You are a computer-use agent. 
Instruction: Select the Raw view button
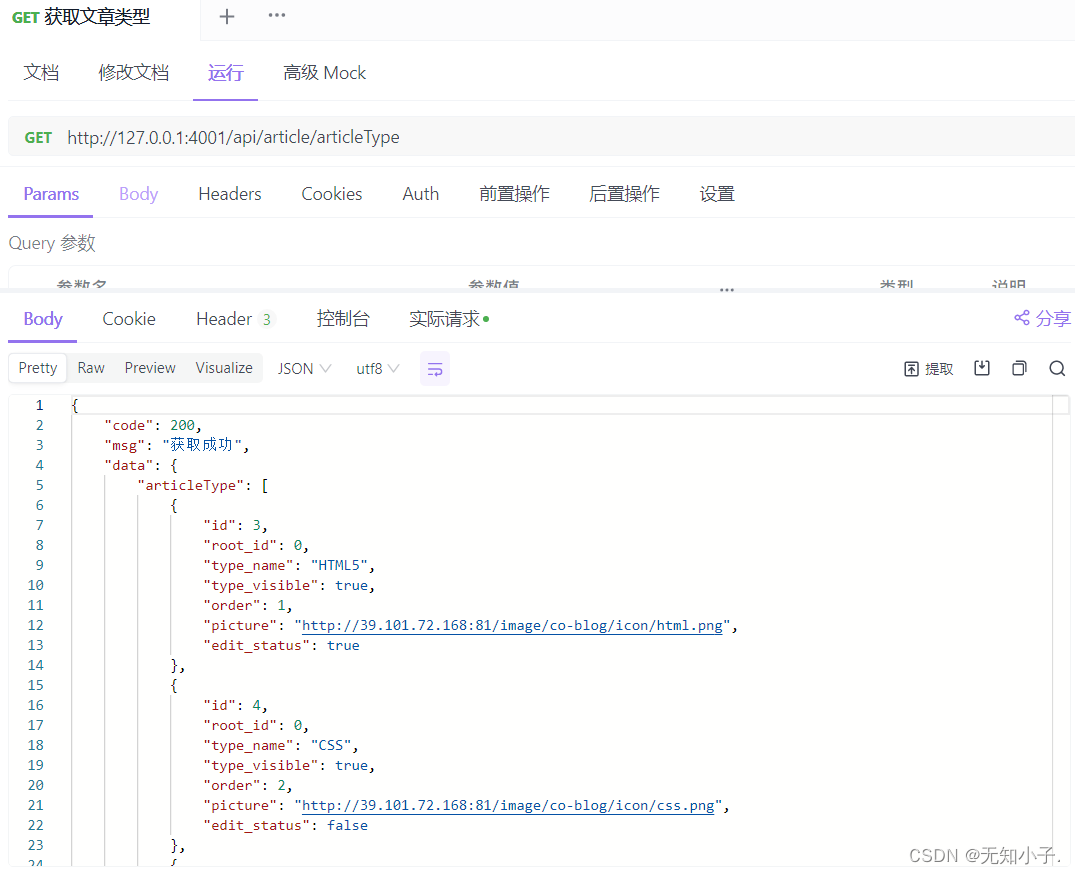(91, 368)
